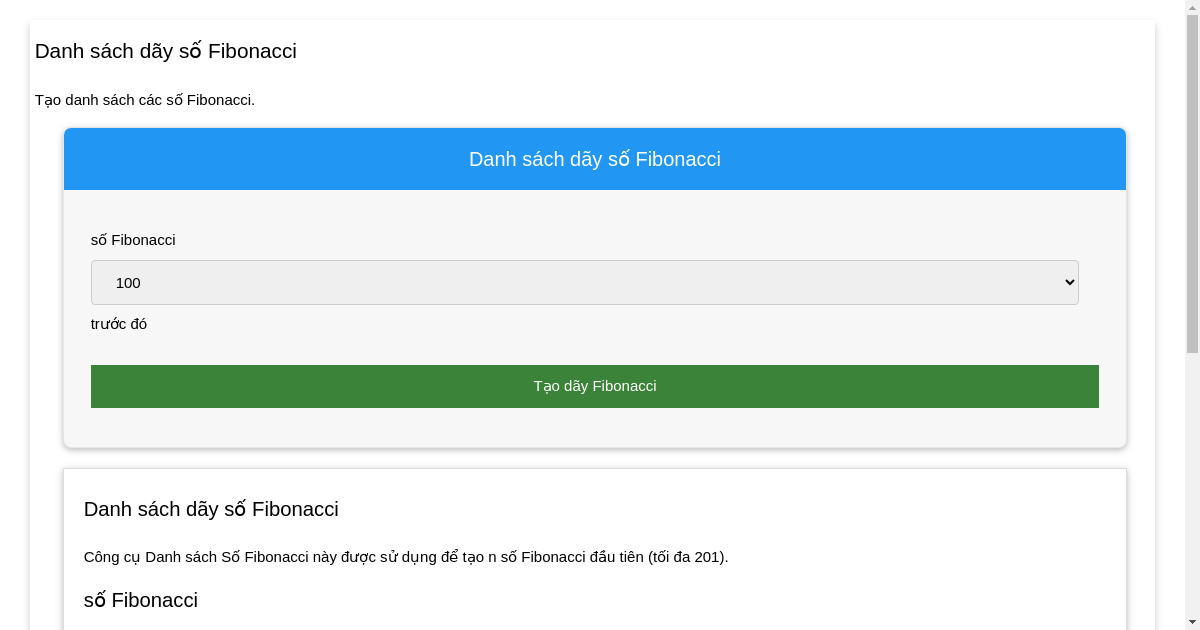The height and width of the screenshot is (630, 1200).
Task: Click the số Fibonacci subheading at the bottom
Action: point(141,600)
